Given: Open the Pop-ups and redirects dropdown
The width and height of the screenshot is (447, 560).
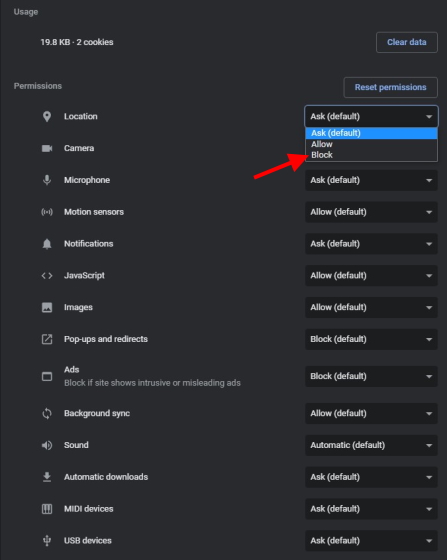Looking at the screenshot, I should click(x=371, y=339).
